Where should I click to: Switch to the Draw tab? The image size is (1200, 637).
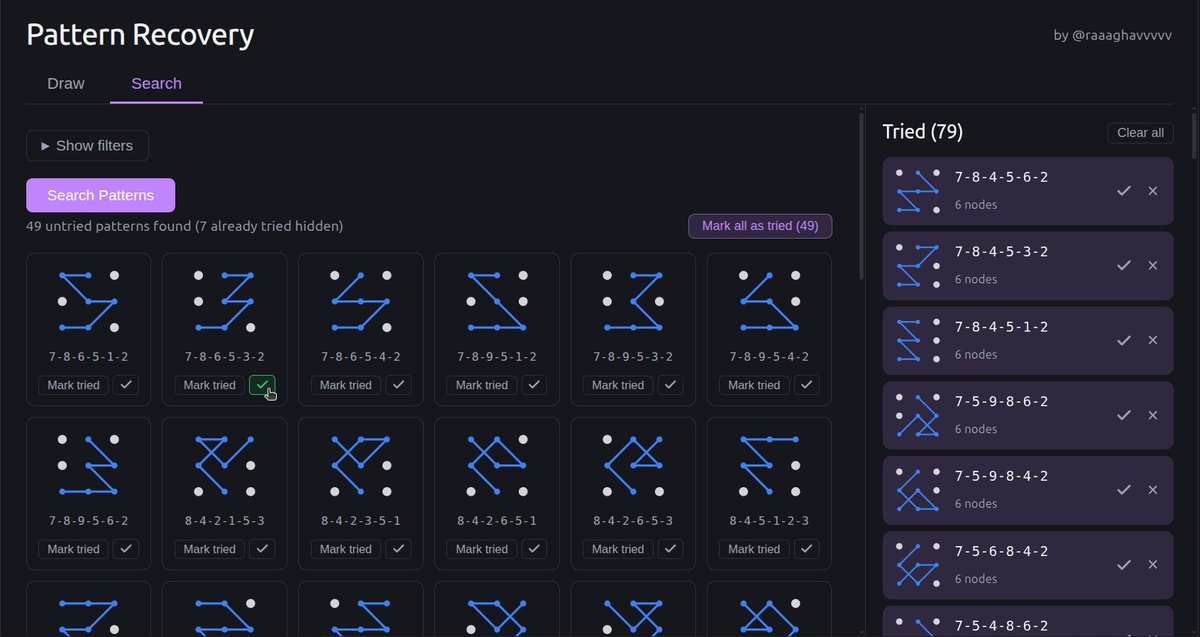click(x=66, y=84)
